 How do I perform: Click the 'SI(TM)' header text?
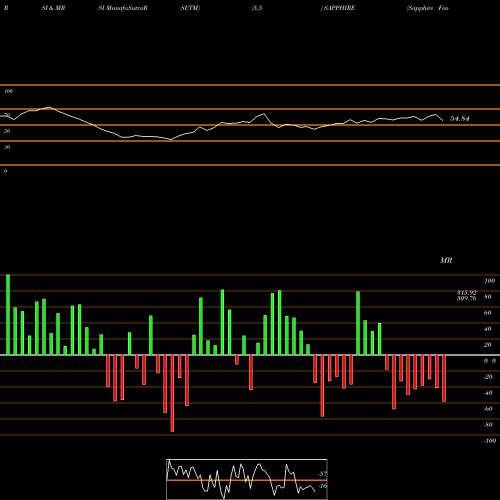point(190,8)
